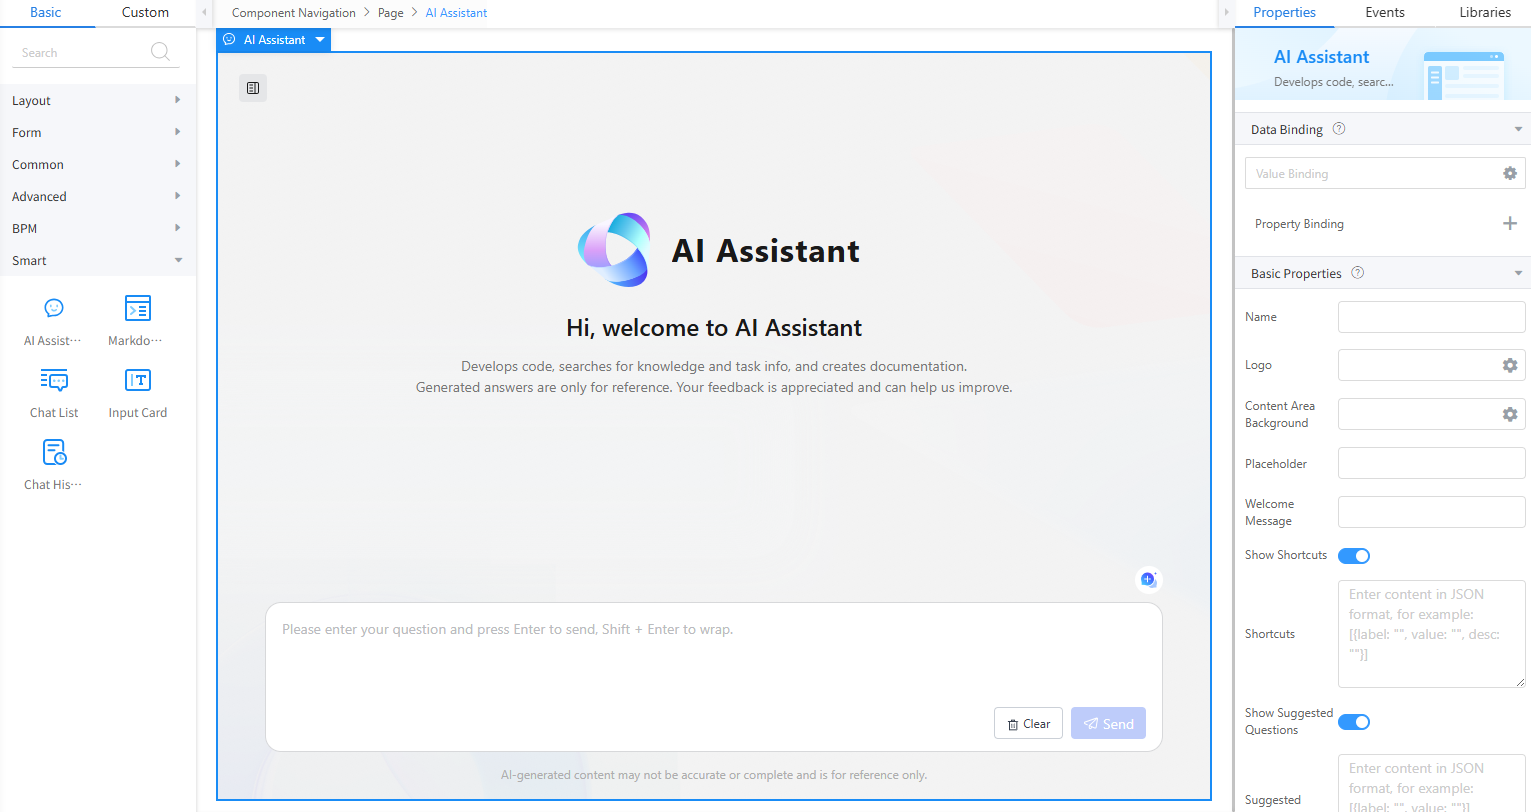
Task: Focus the Name input field
Action: coord(1431,317)
